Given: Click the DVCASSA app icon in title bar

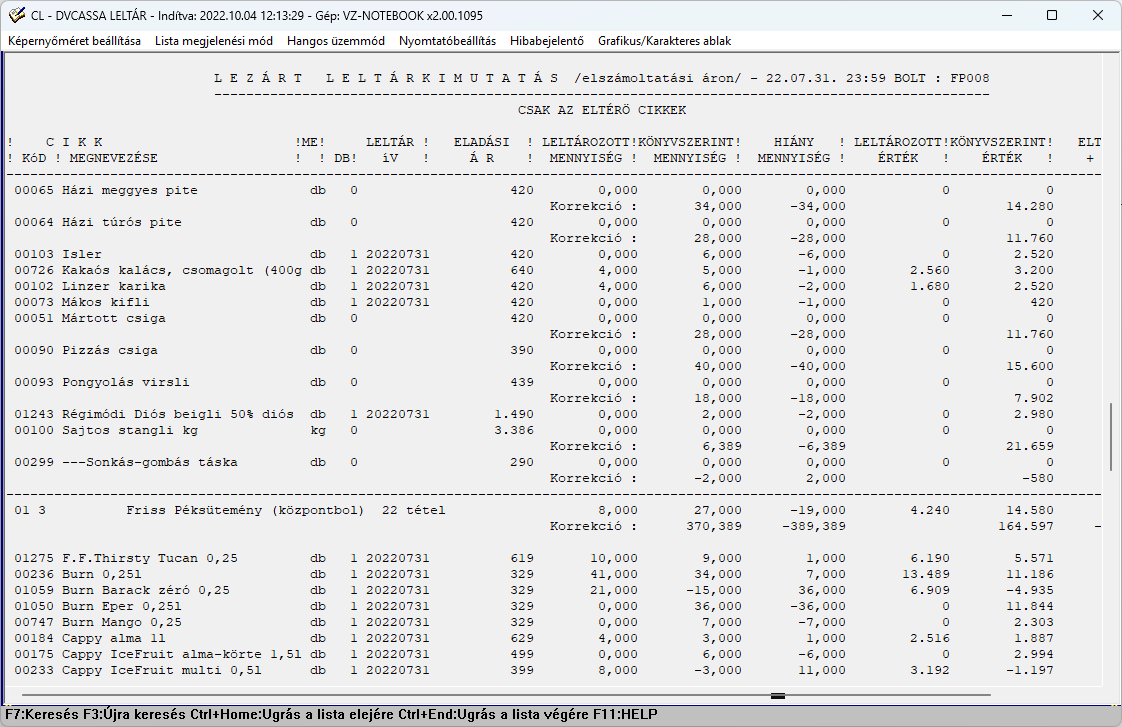Looking at the screenshot, I should tap(16, 15).
